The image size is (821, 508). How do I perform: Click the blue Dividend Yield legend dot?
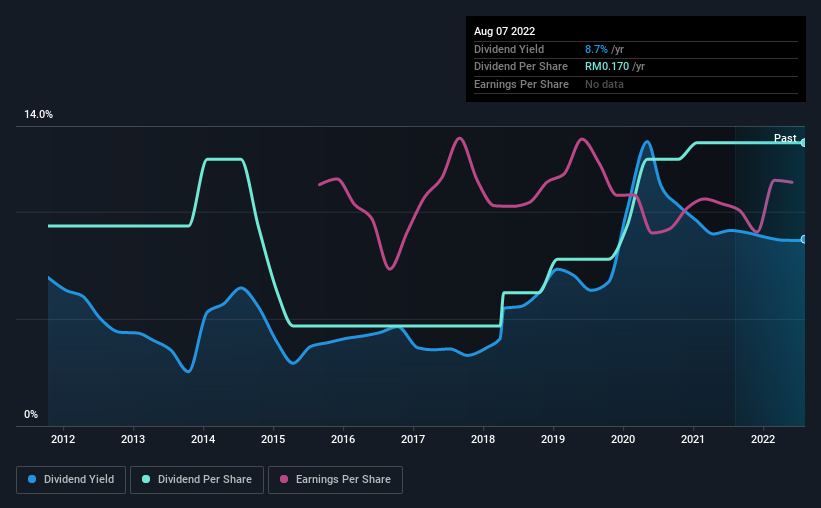pos(32,479)
